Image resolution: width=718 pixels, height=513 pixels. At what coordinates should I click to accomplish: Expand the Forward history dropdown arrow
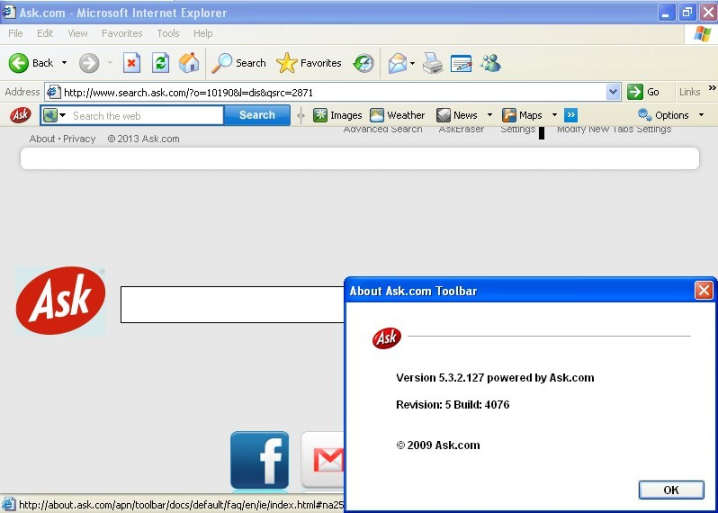[110, 63]
